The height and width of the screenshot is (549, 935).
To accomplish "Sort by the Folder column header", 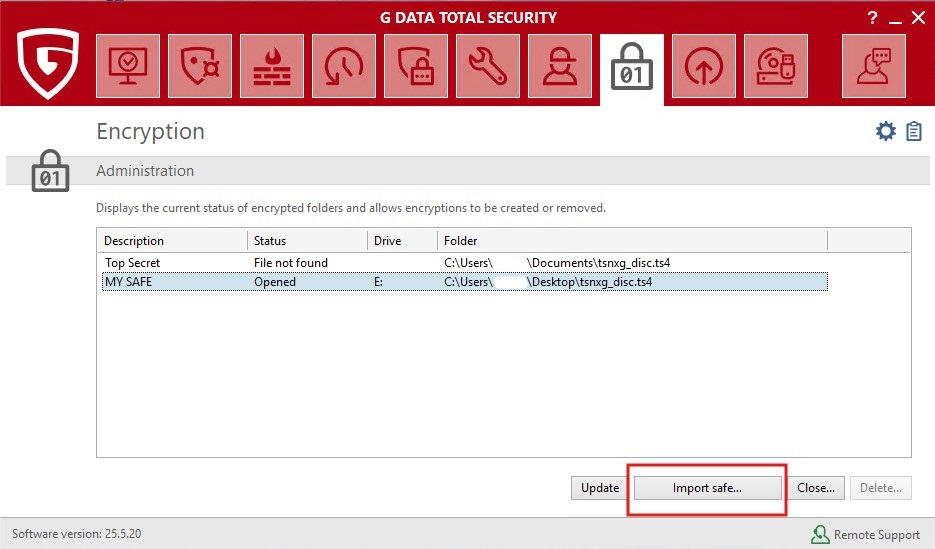I will 633,241.
